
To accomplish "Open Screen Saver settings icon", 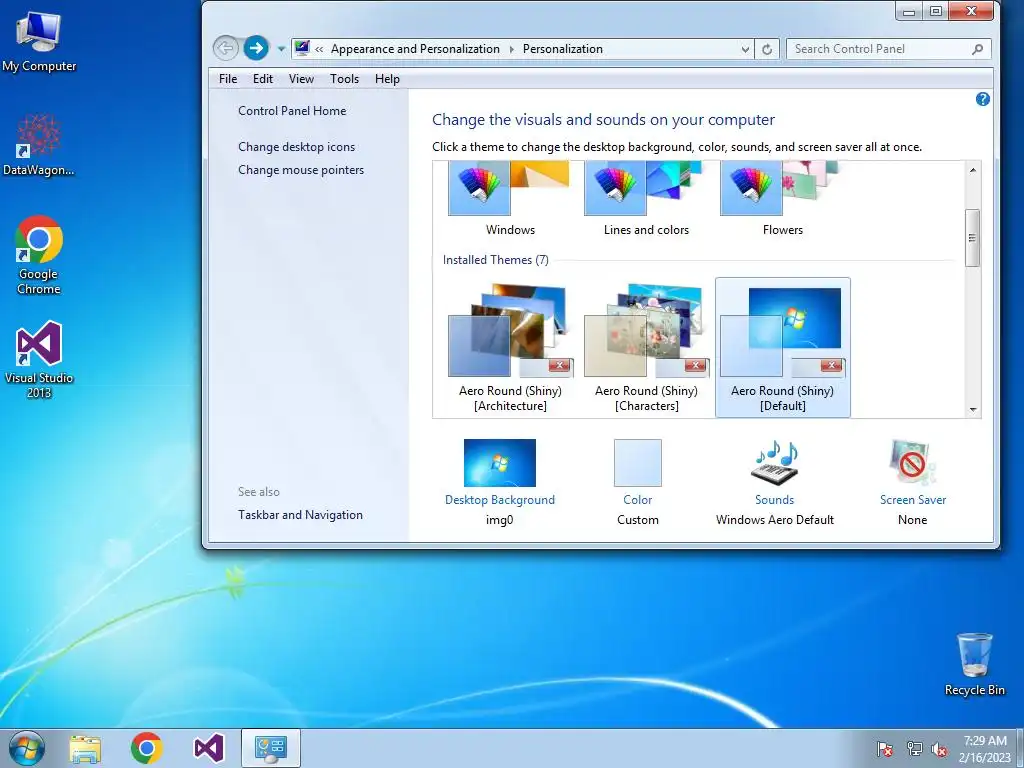I will [x=912, y=462].
